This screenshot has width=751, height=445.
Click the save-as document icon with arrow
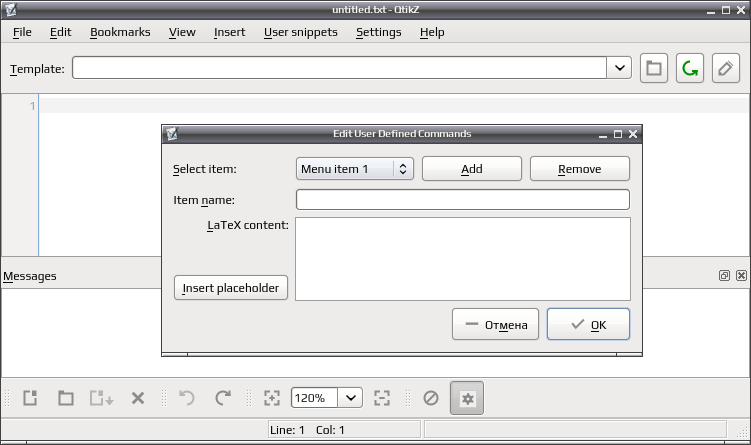[102, 398]
